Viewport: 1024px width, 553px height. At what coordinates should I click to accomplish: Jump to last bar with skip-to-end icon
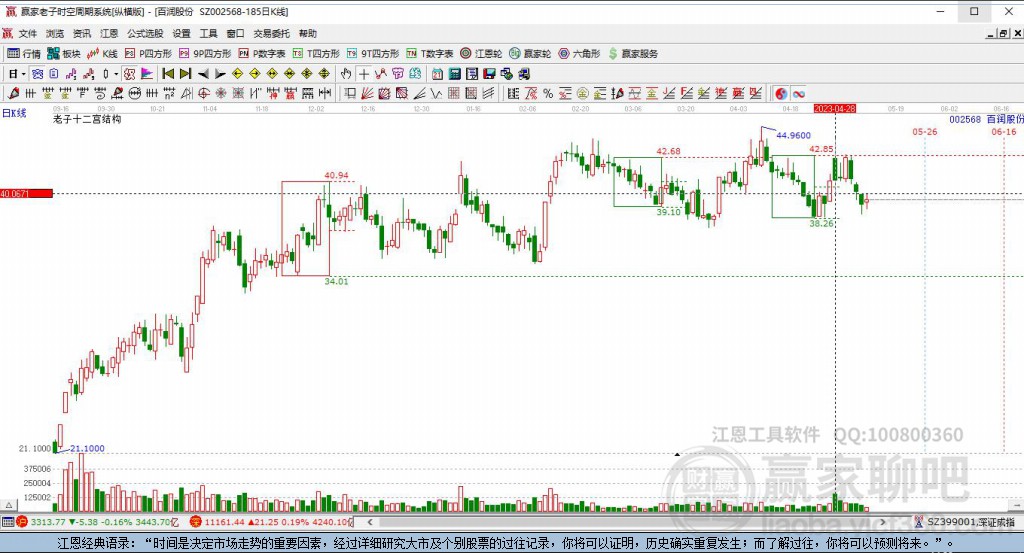(185, 74)
